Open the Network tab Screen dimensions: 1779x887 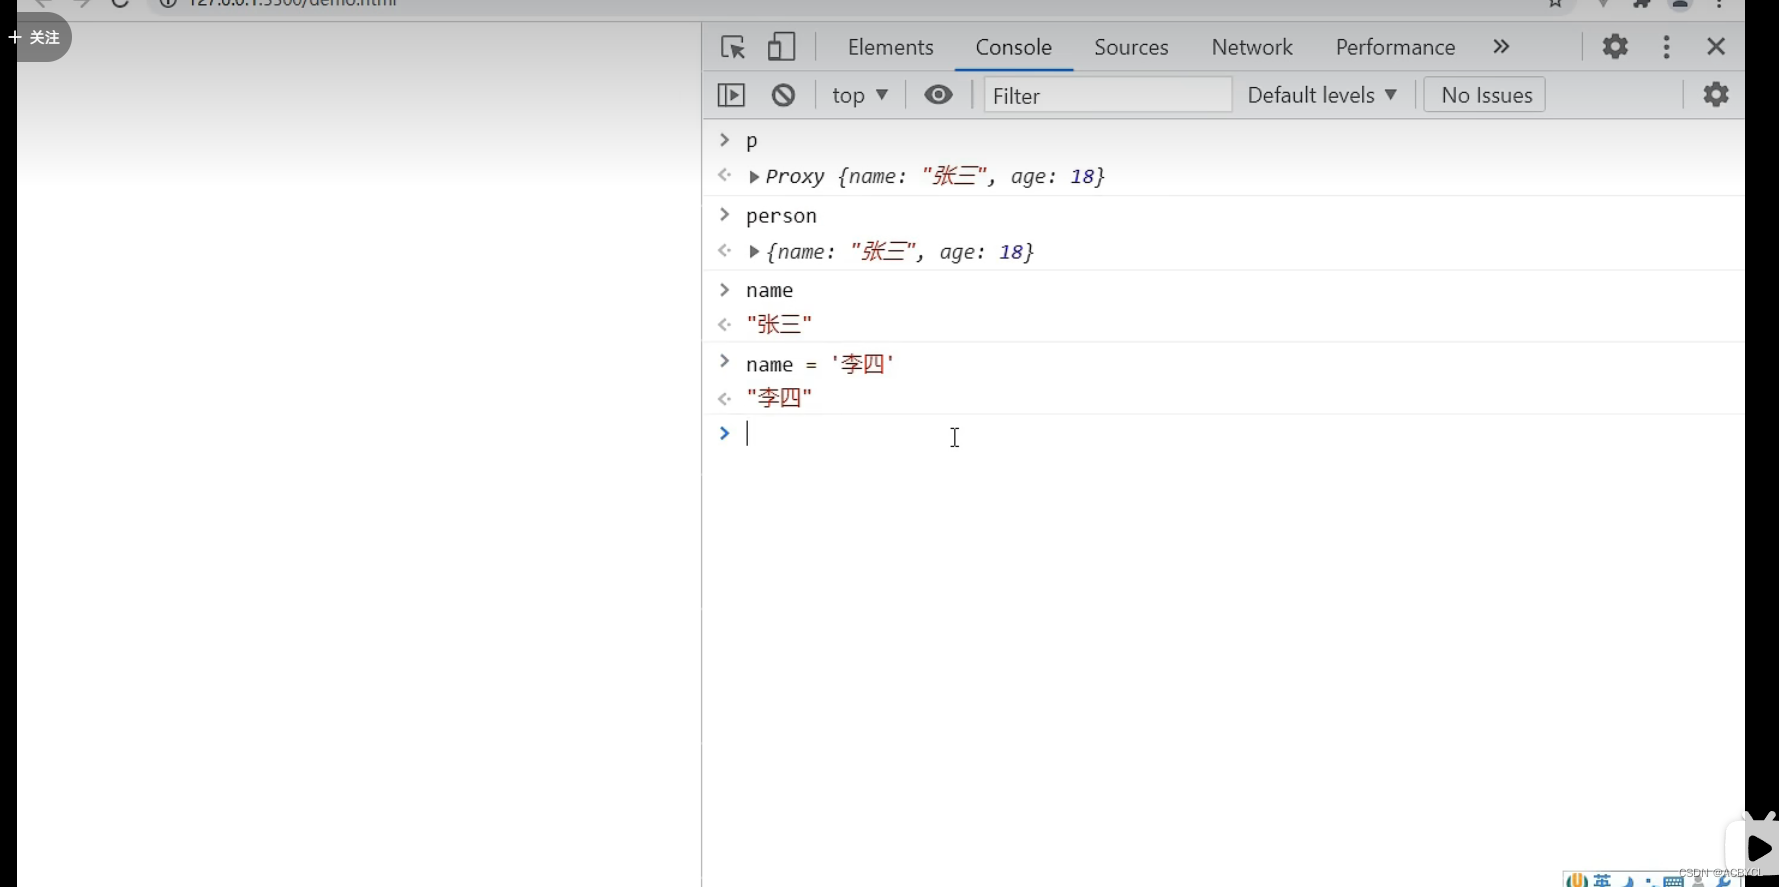point(1252,47)
